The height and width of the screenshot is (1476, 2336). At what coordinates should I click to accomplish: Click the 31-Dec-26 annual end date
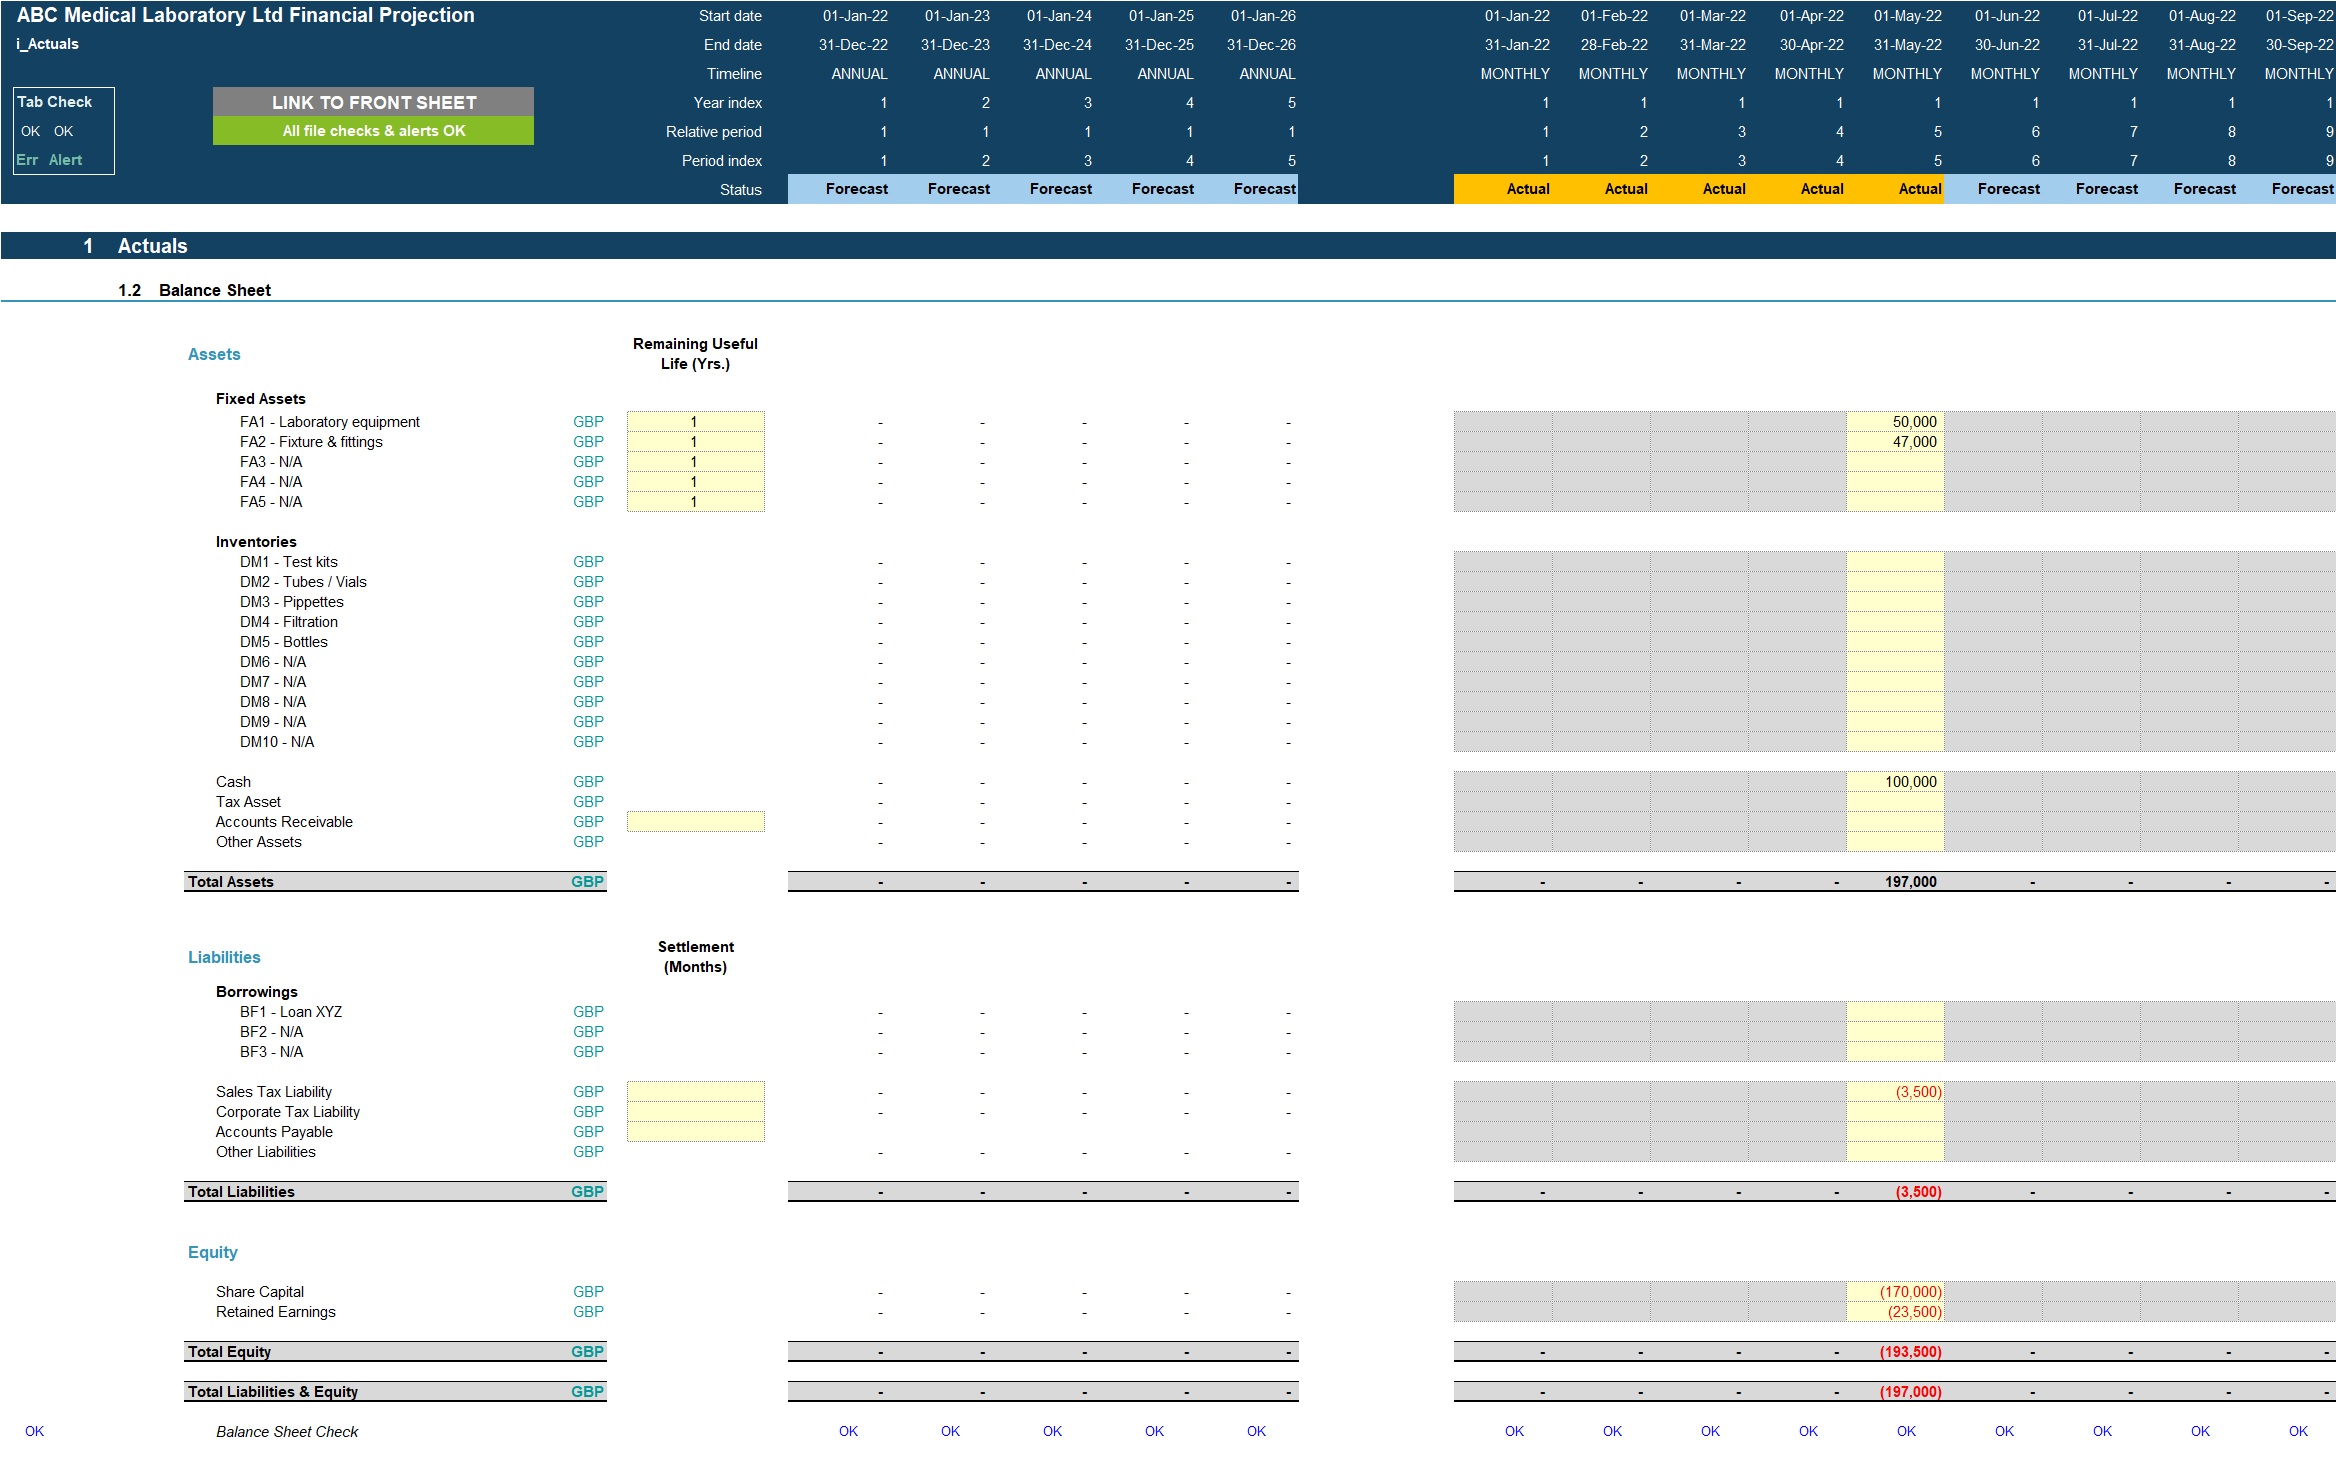pyautogui.click(x=1261, y=45)
